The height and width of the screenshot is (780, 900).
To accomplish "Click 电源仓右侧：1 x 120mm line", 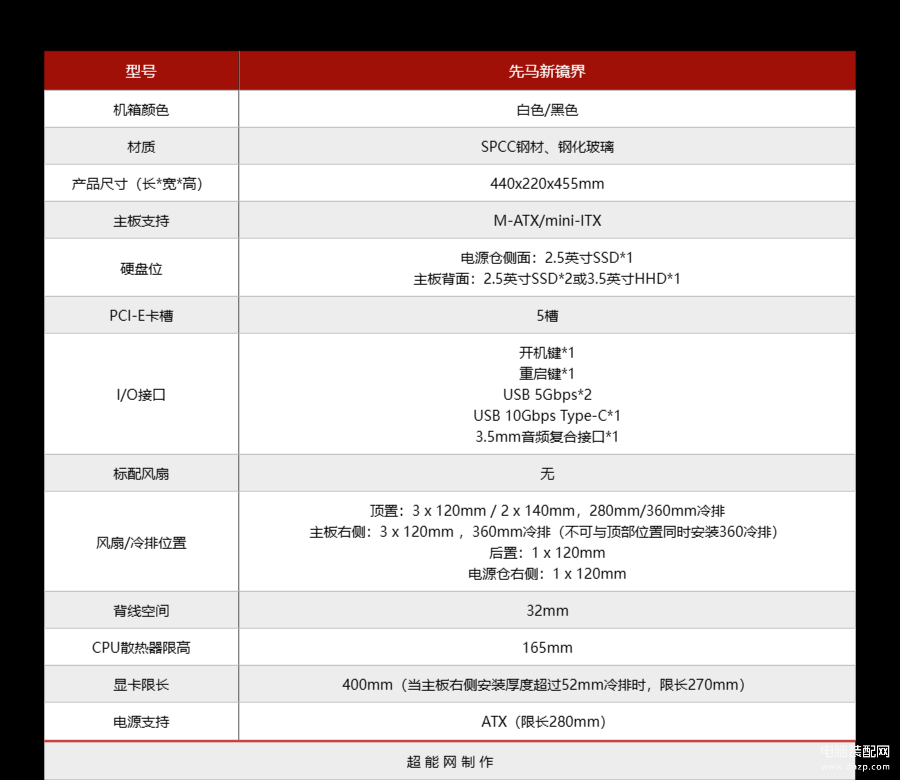I will 547,574.
